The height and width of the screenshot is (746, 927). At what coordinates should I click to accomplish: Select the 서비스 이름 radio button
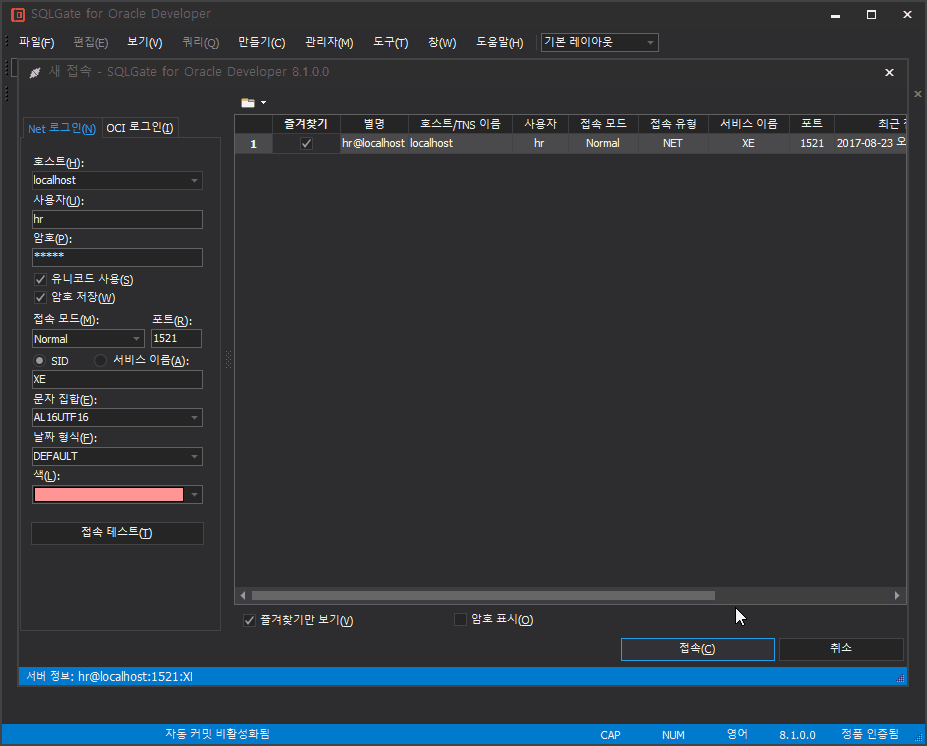pyautogui.click(x=101, y=361)
